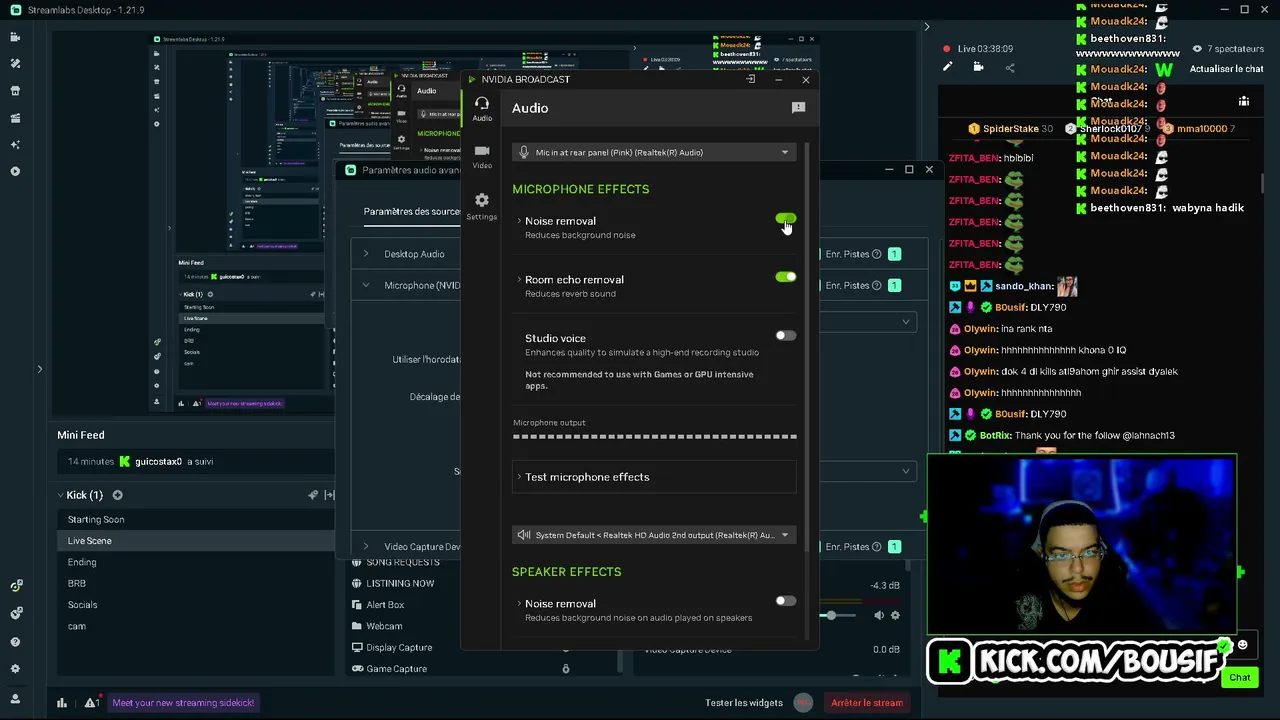The image size is (1280, 720).
Task: Click the share icon under Live timer
Action: 1010,68
